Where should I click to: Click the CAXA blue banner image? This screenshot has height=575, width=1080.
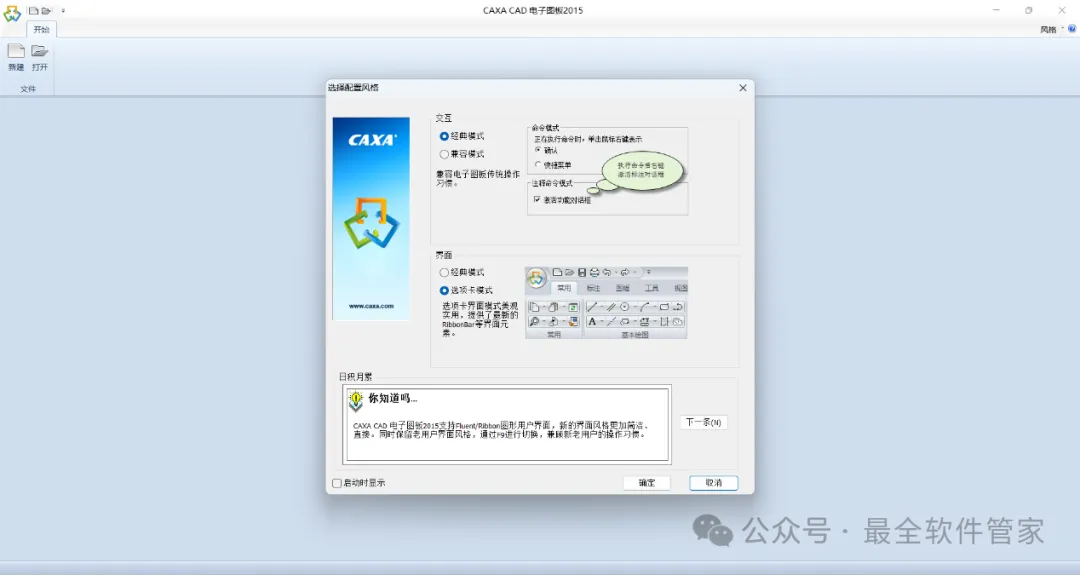371,218
